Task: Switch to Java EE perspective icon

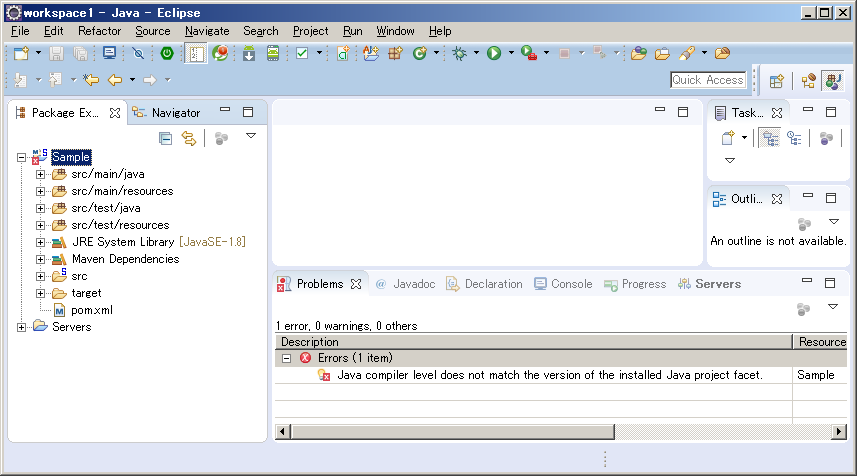Action: tap(808, 81)
